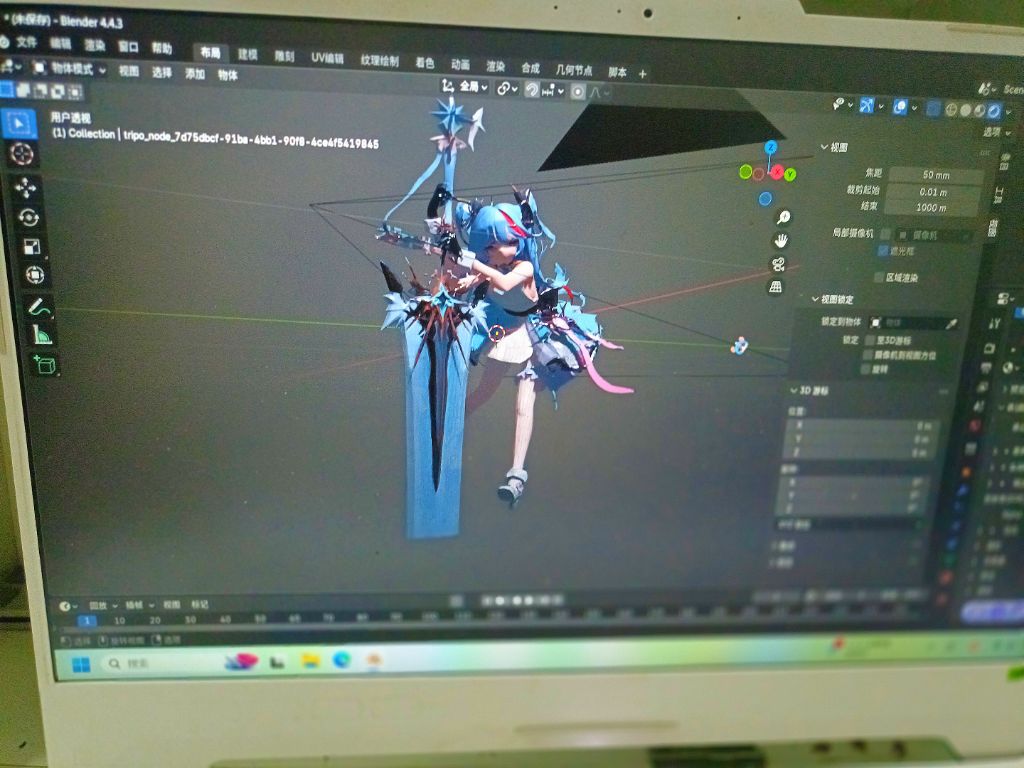Click the Blender logo menu icon
Viewport: 1024px width, 768px height.
pos(3,42)
